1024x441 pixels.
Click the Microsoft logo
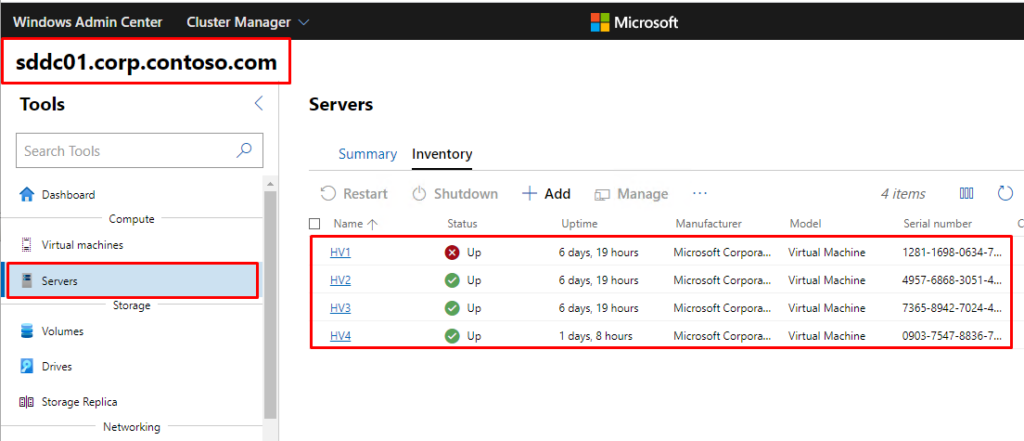635,22
